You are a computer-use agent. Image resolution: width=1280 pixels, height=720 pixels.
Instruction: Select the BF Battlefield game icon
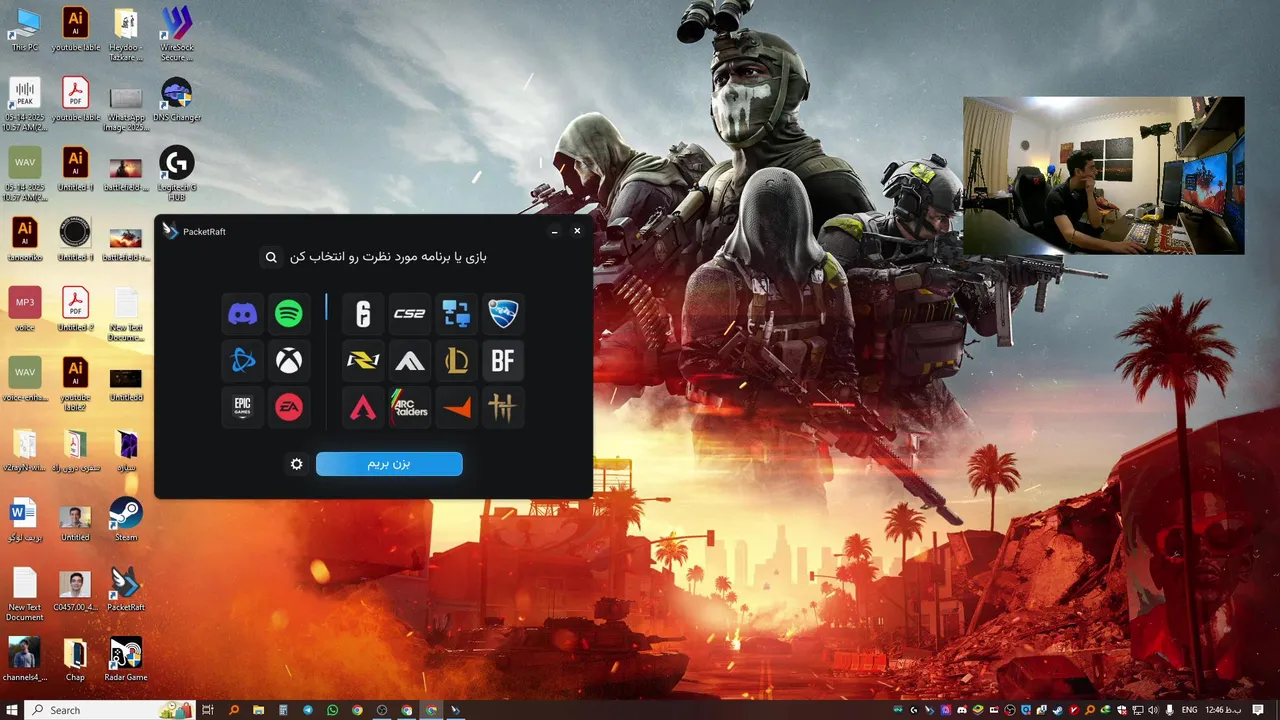click(x=503, y=361)
